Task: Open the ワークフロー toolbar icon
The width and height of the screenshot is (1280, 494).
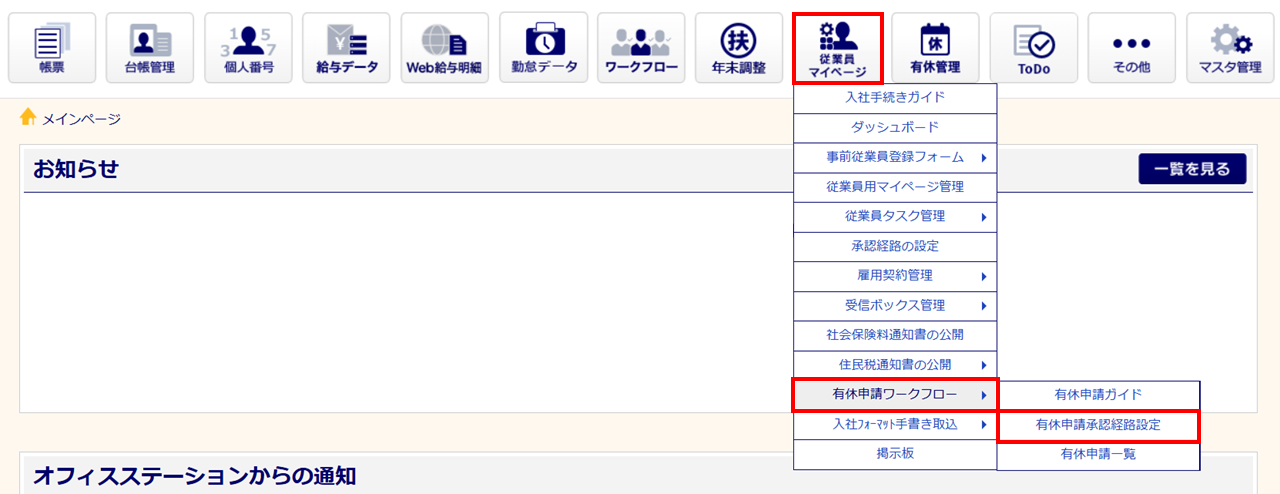Action: coord(641,48)
